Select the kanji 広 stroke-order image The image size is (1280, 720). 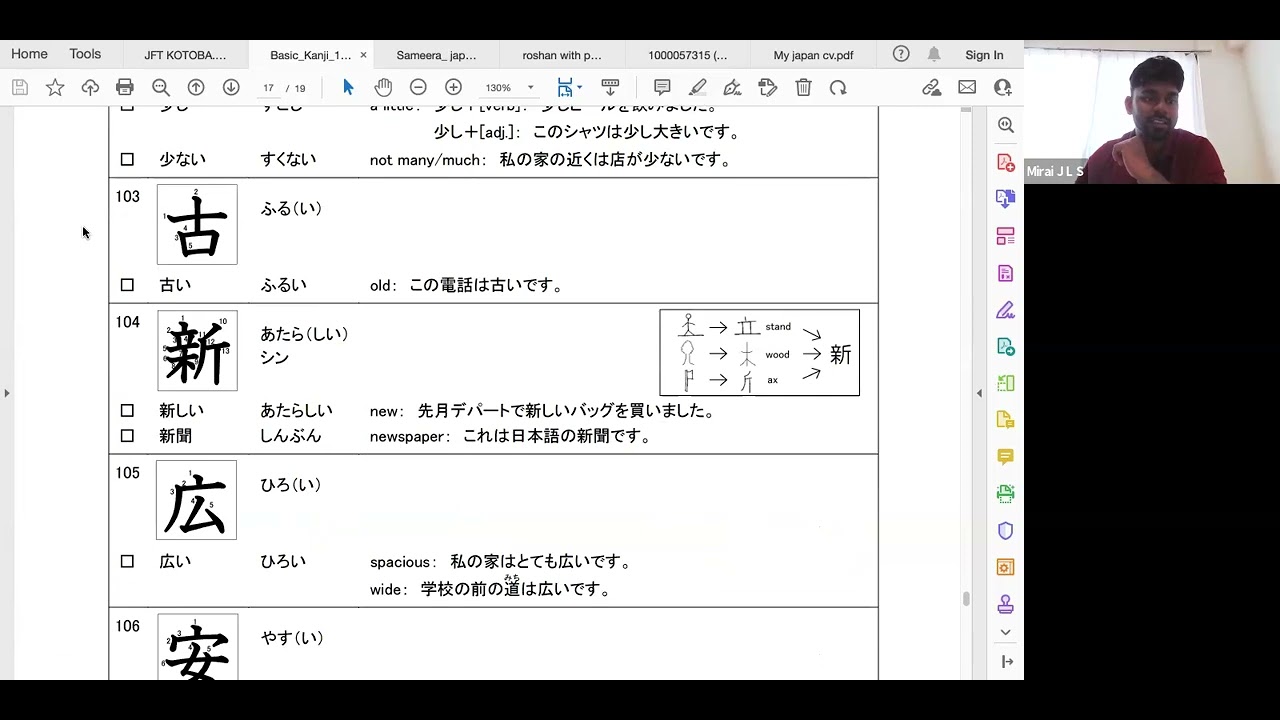[x=196, y=500]
